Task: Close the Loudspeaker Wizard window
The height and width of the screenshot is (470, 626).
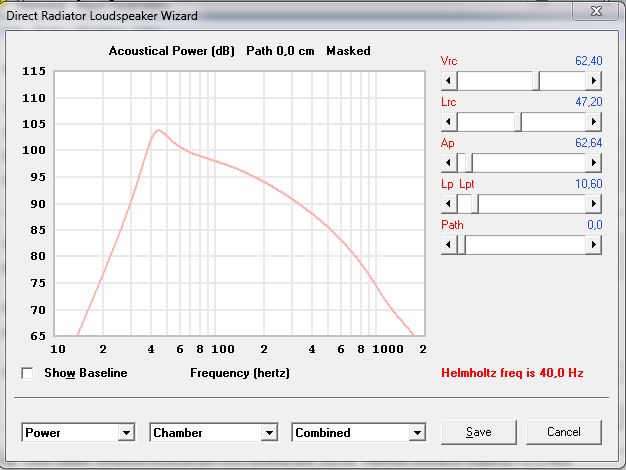Action: [x=596, y=11]
